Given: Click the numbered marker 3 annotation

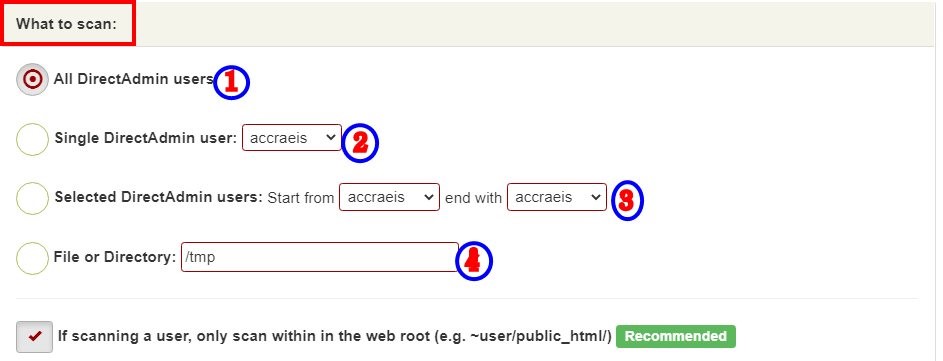Looking at the screenshot, I should pos(627,201).
